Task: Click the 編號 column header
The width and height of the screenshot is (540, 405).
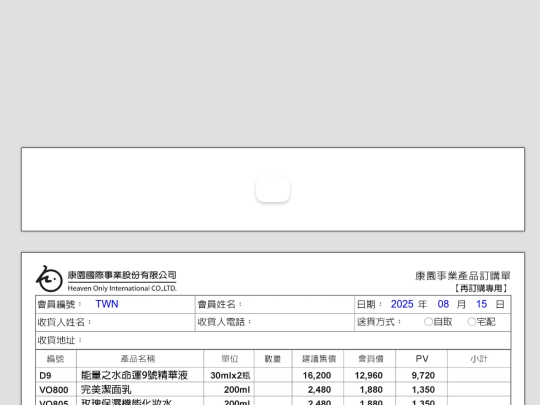Action: pos(55,359)
